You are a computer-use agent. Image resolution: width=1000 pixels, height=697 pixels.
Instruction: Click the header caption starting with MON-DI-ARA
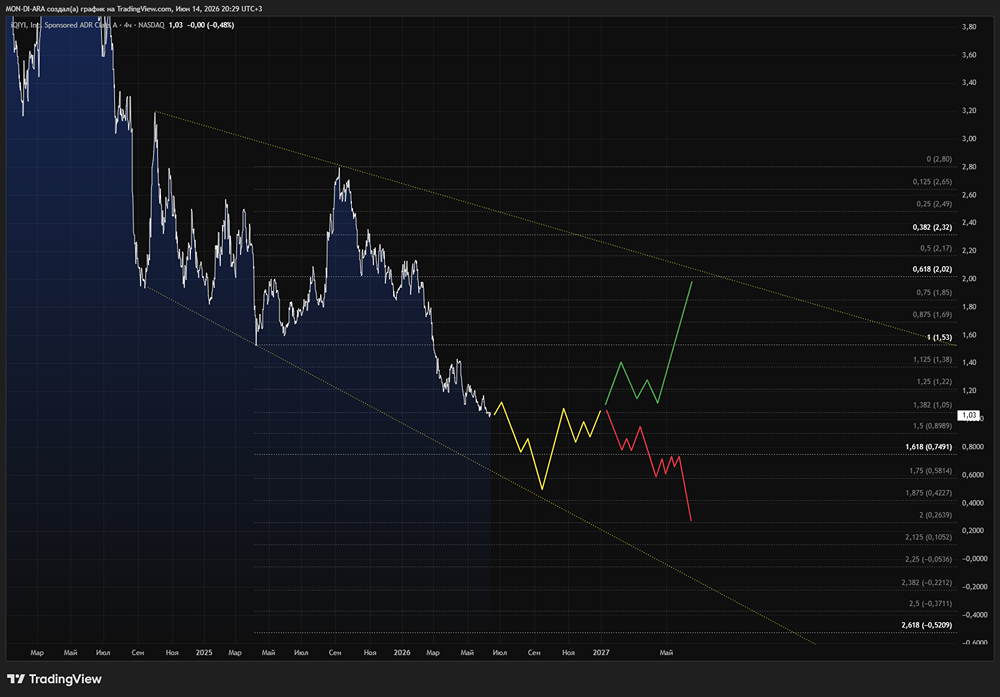pyautogui.click(x=134, y=8)
